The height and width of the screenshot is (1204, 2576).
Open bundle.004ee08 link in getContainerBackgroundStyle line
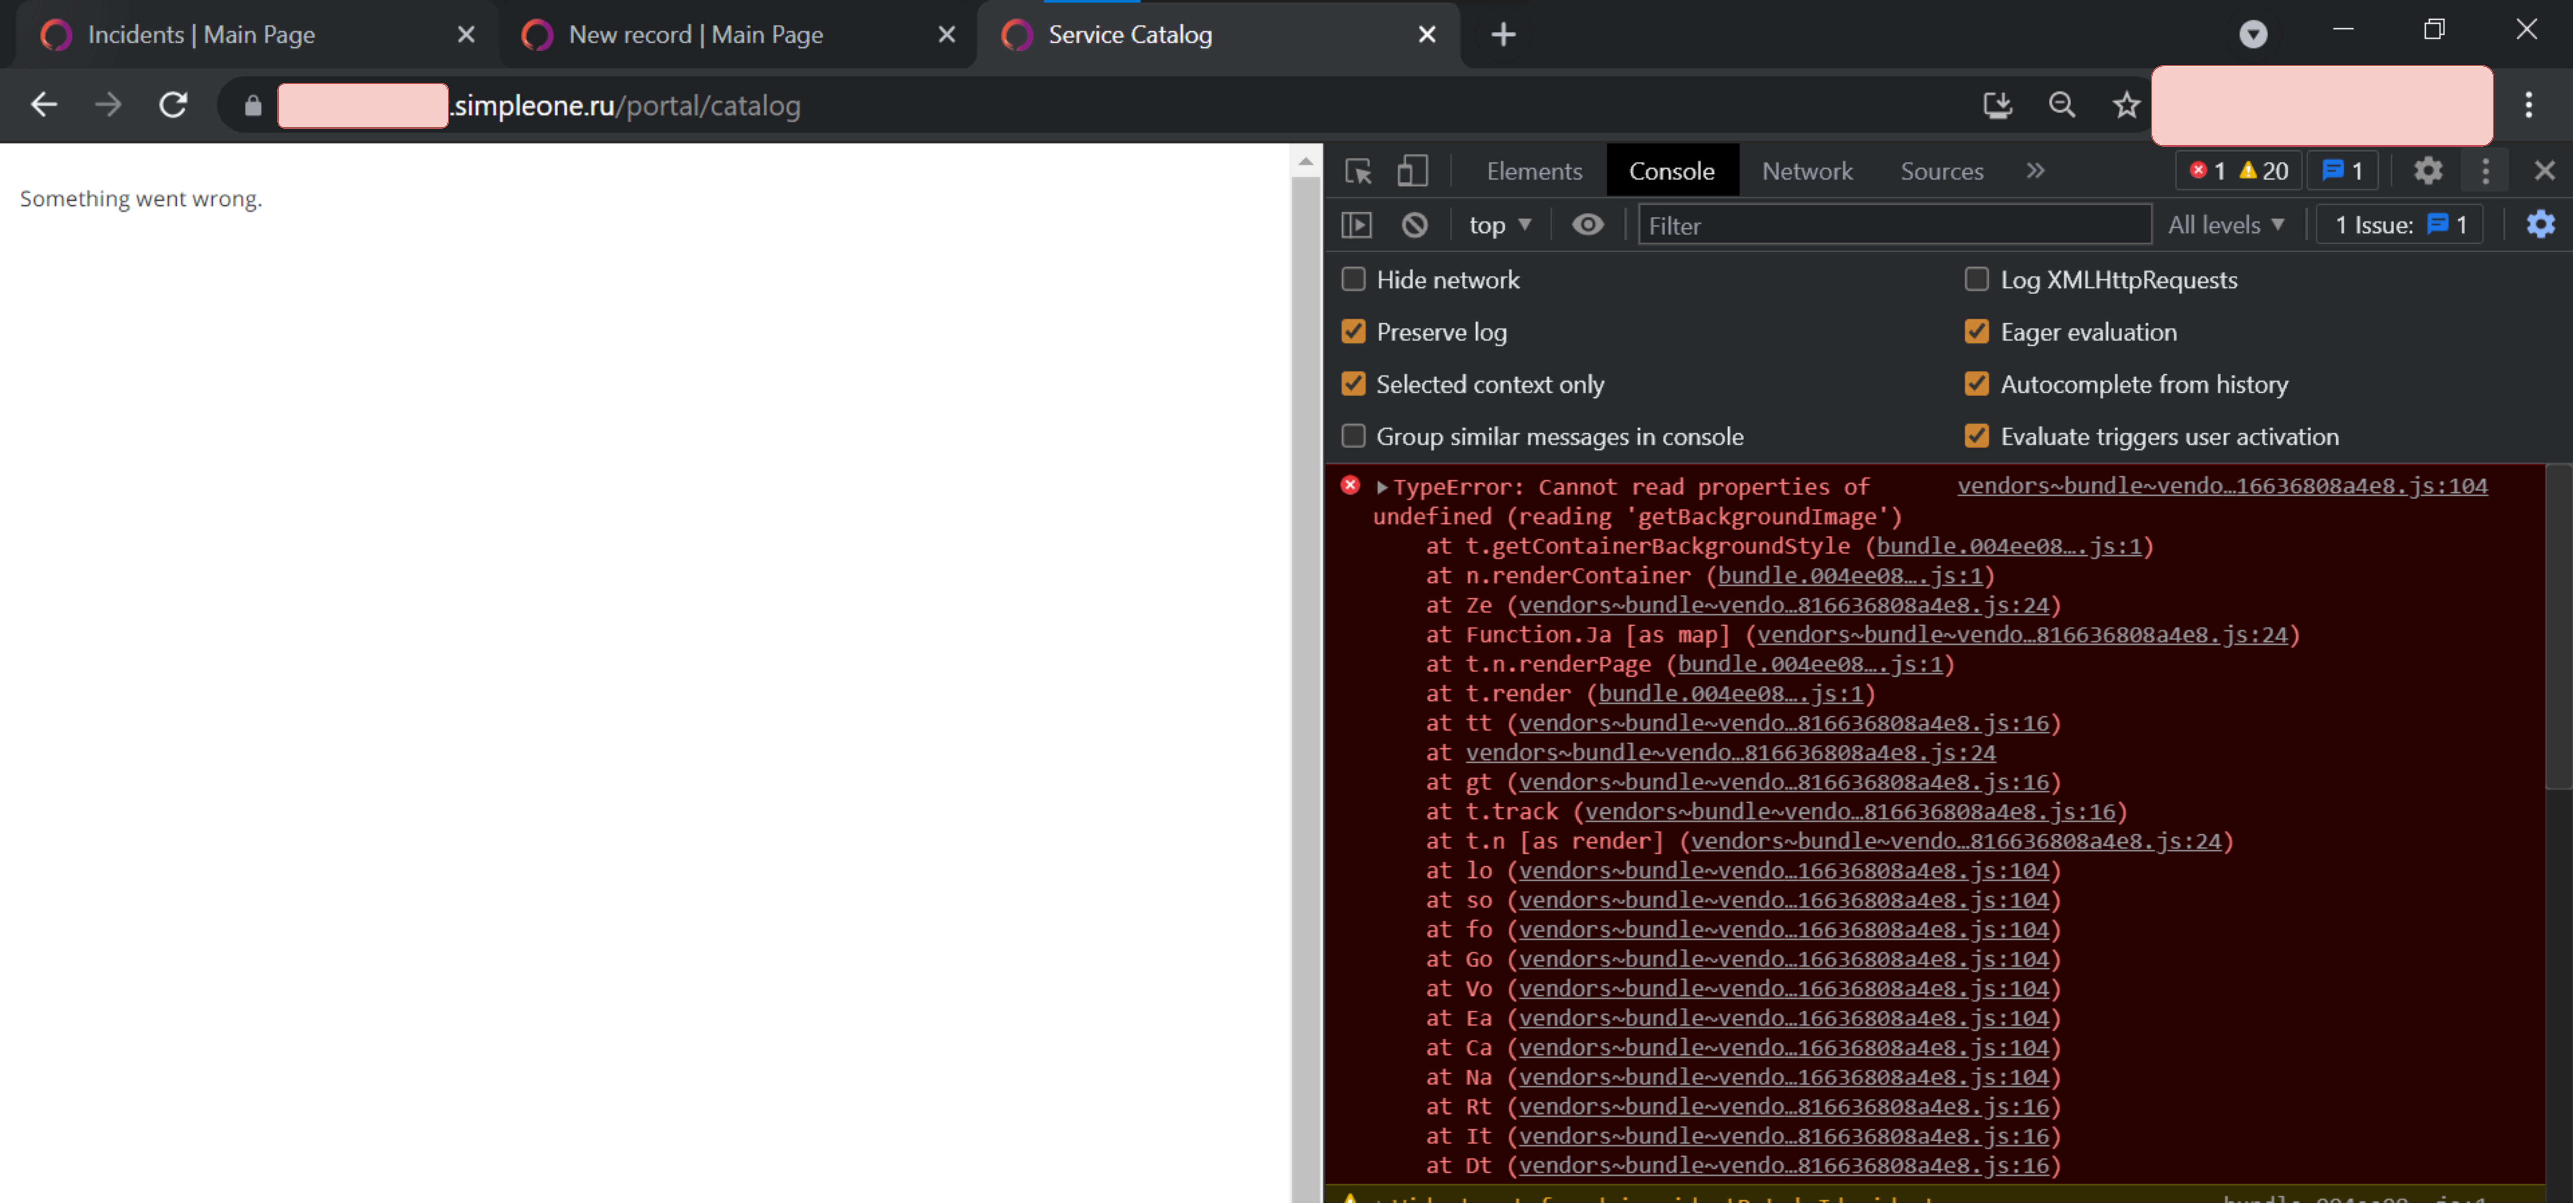[x=2008, y=546]
